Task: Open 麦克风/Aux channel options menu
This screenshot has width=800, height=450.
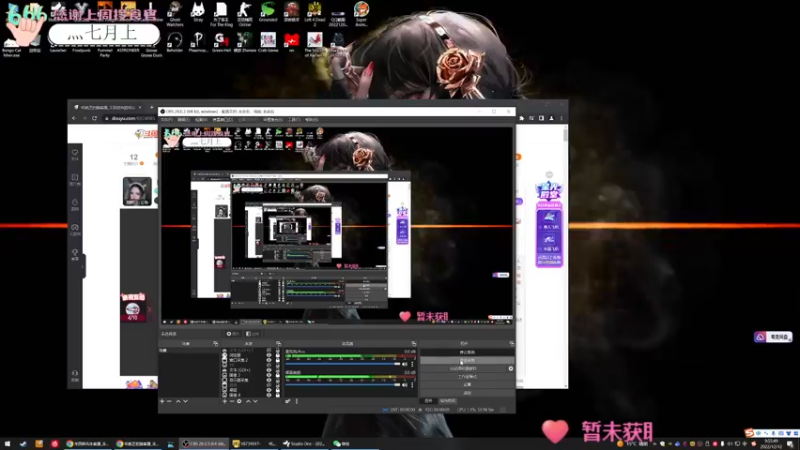Action: coord(412,364)
